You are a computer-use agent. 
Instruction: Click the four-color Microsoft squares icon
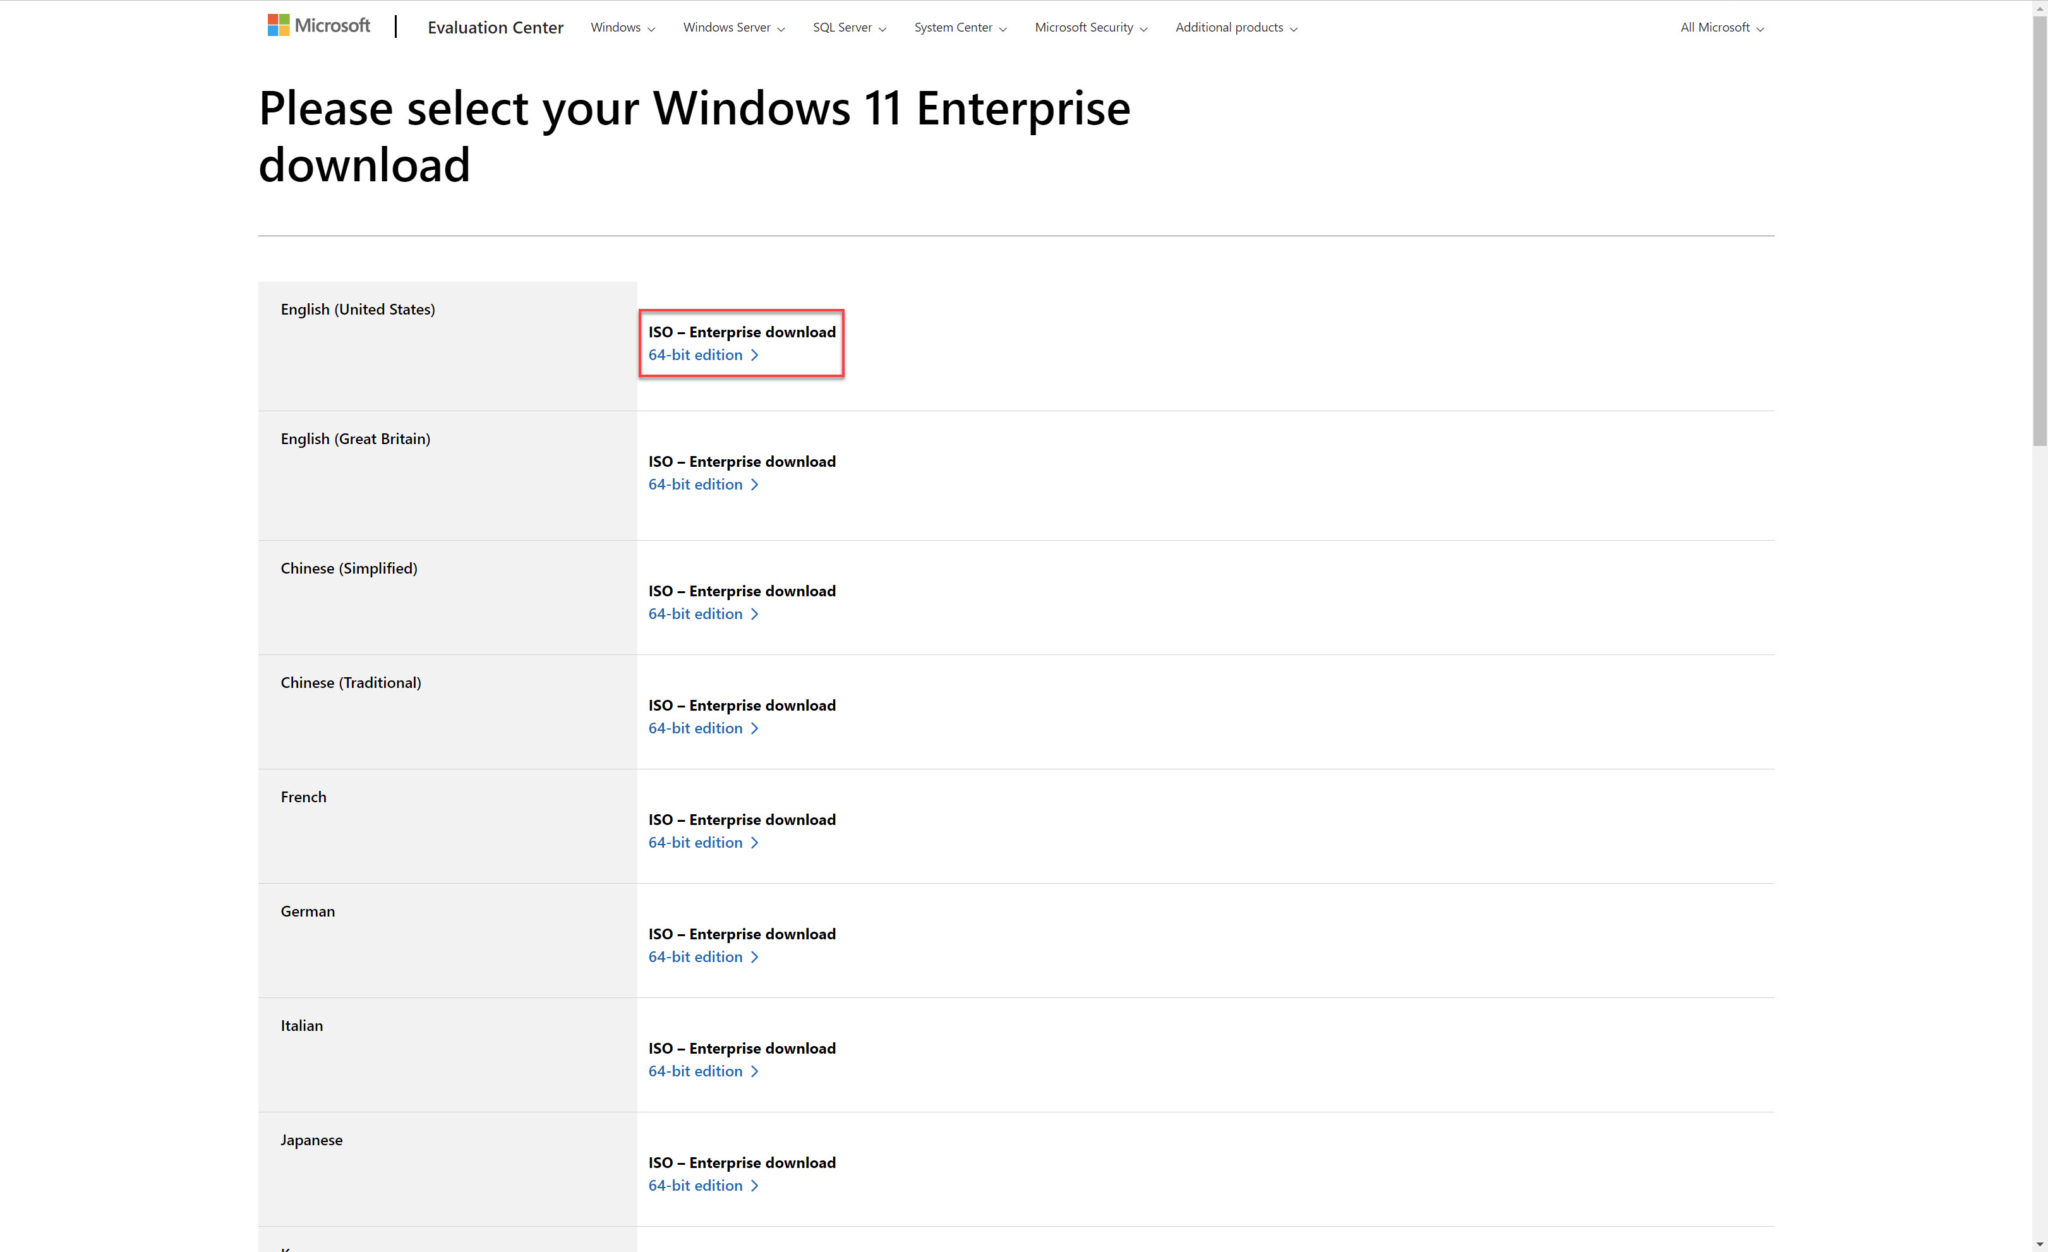(x=277, y=24)
